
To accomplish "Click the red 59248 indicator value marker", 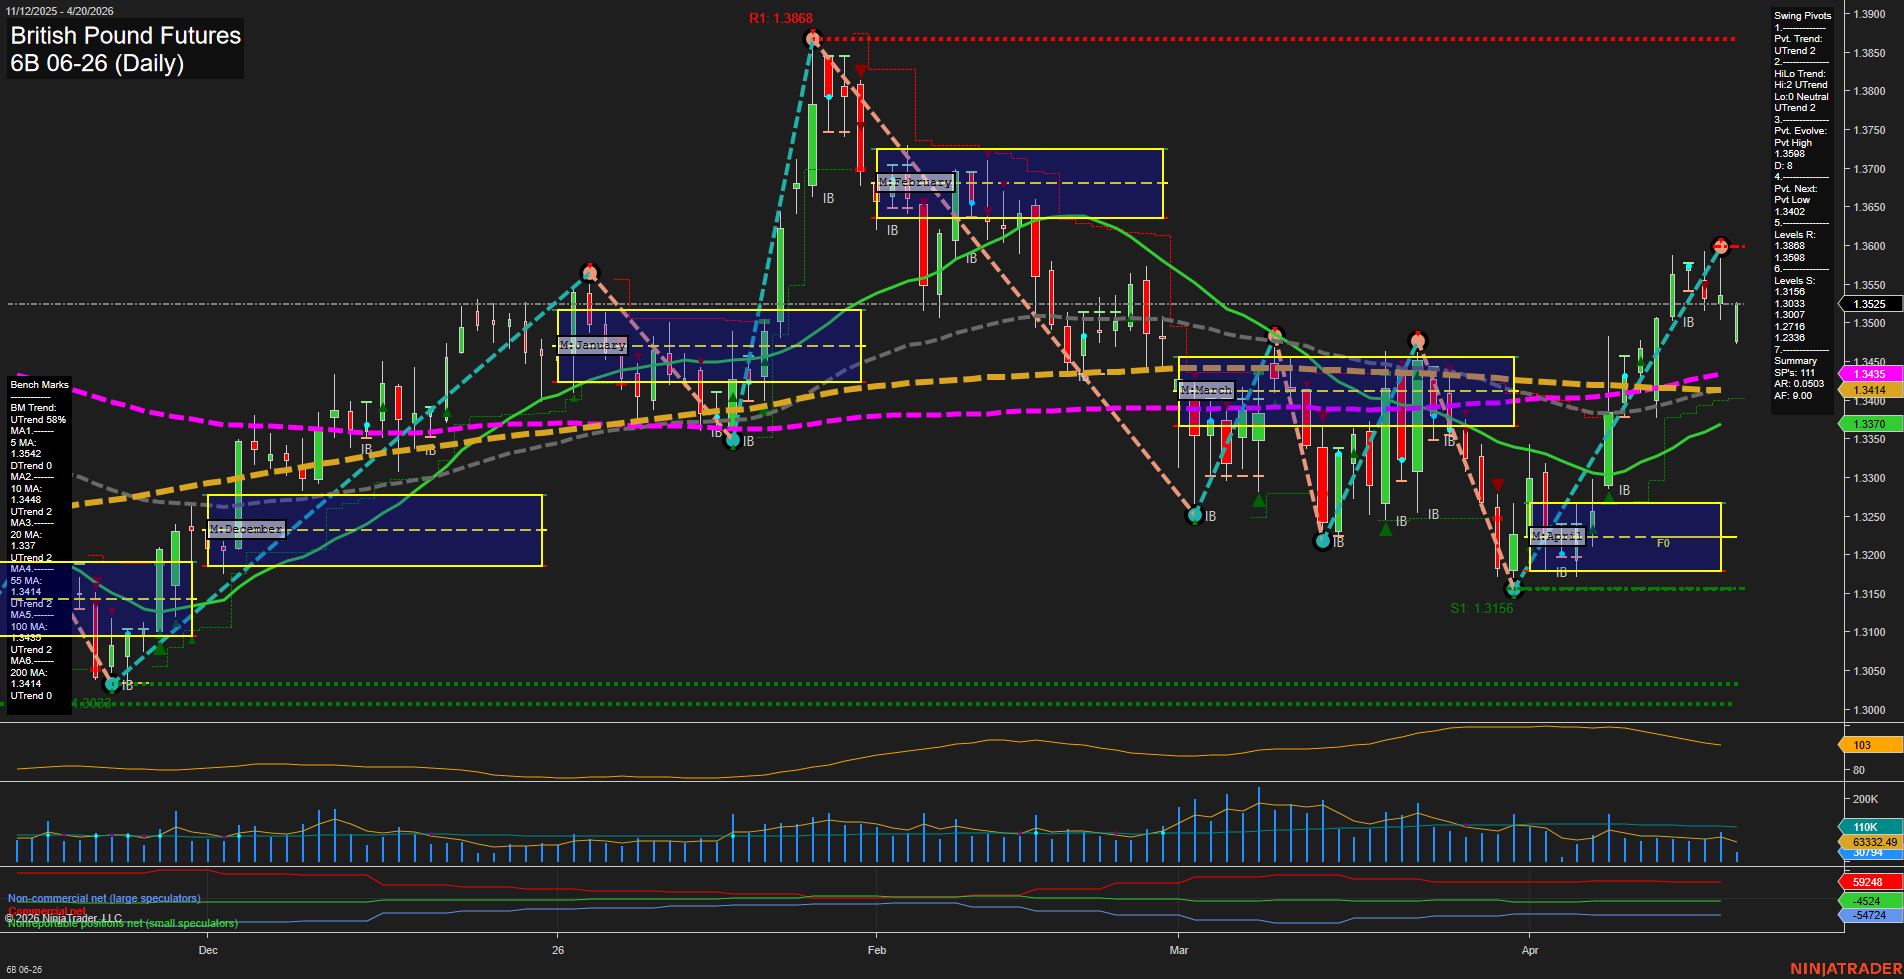I will coord(1866,882).
